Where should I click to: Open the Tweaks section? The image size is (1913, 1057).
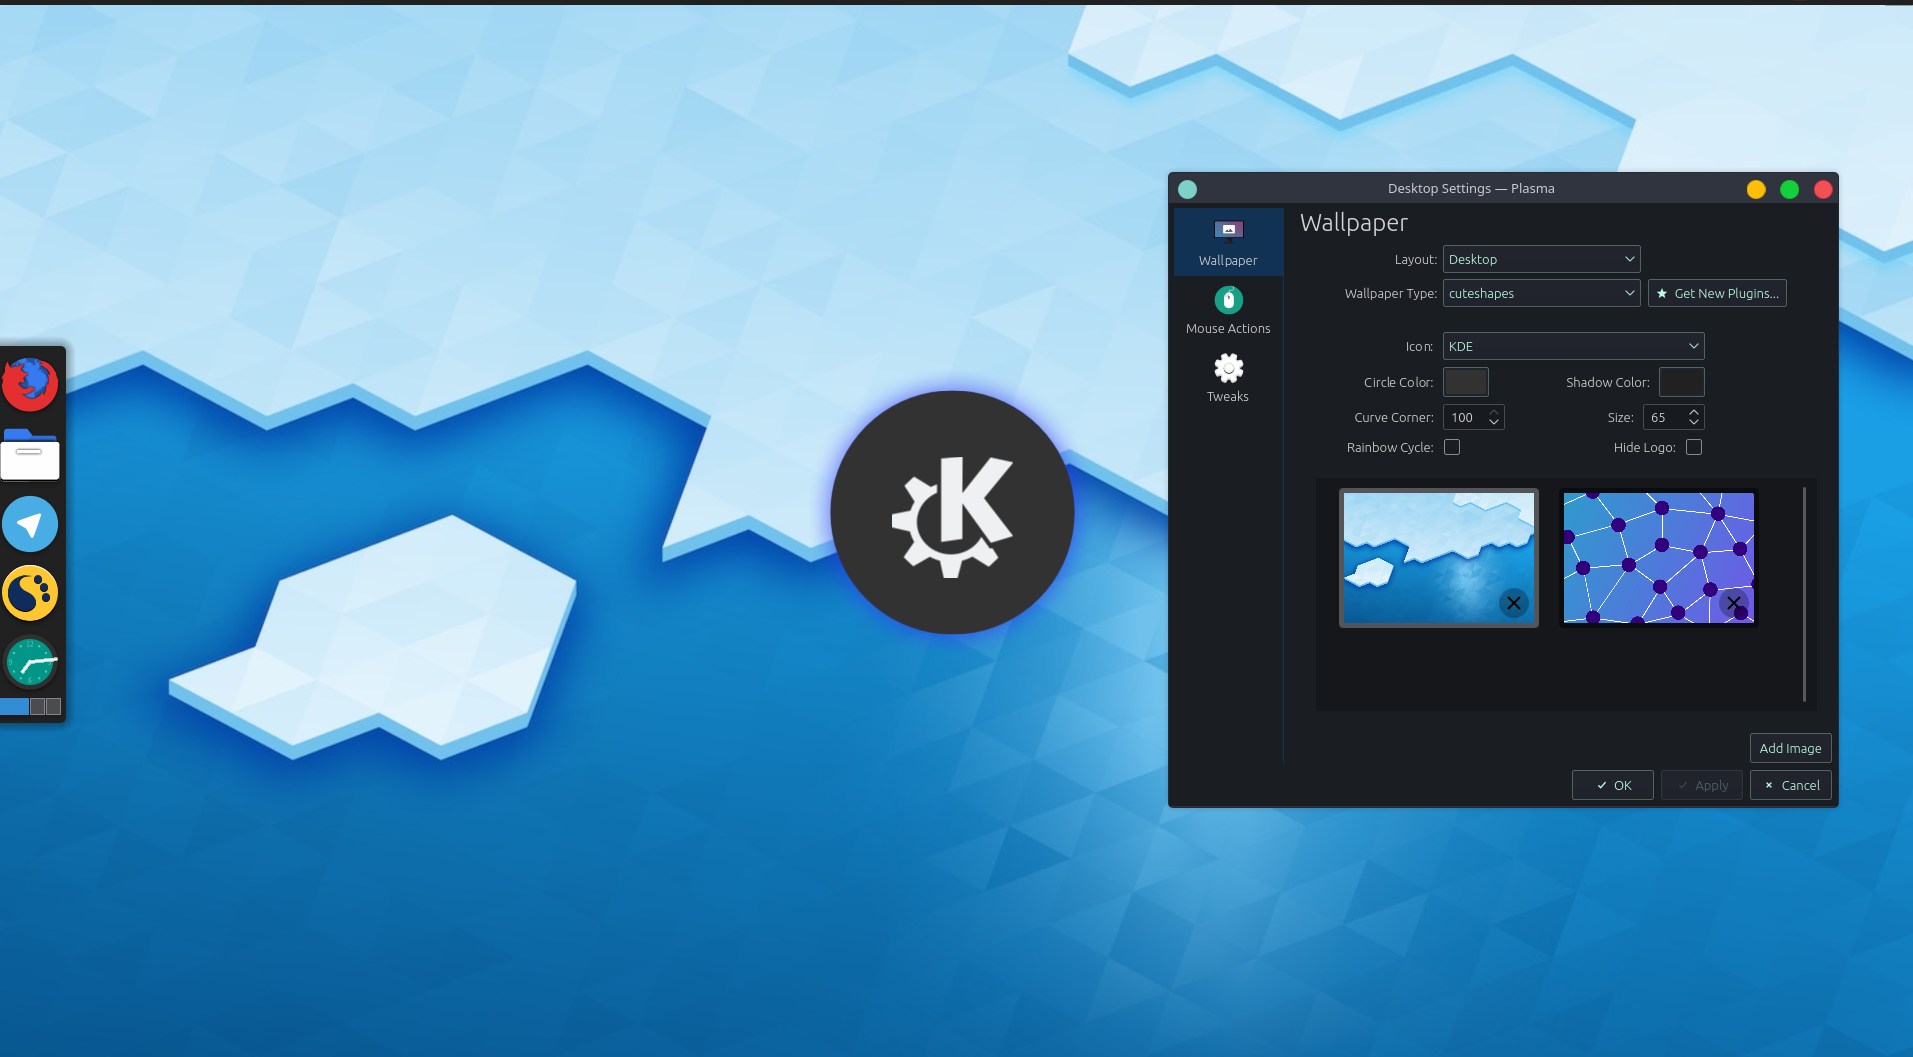point(1228,378)
